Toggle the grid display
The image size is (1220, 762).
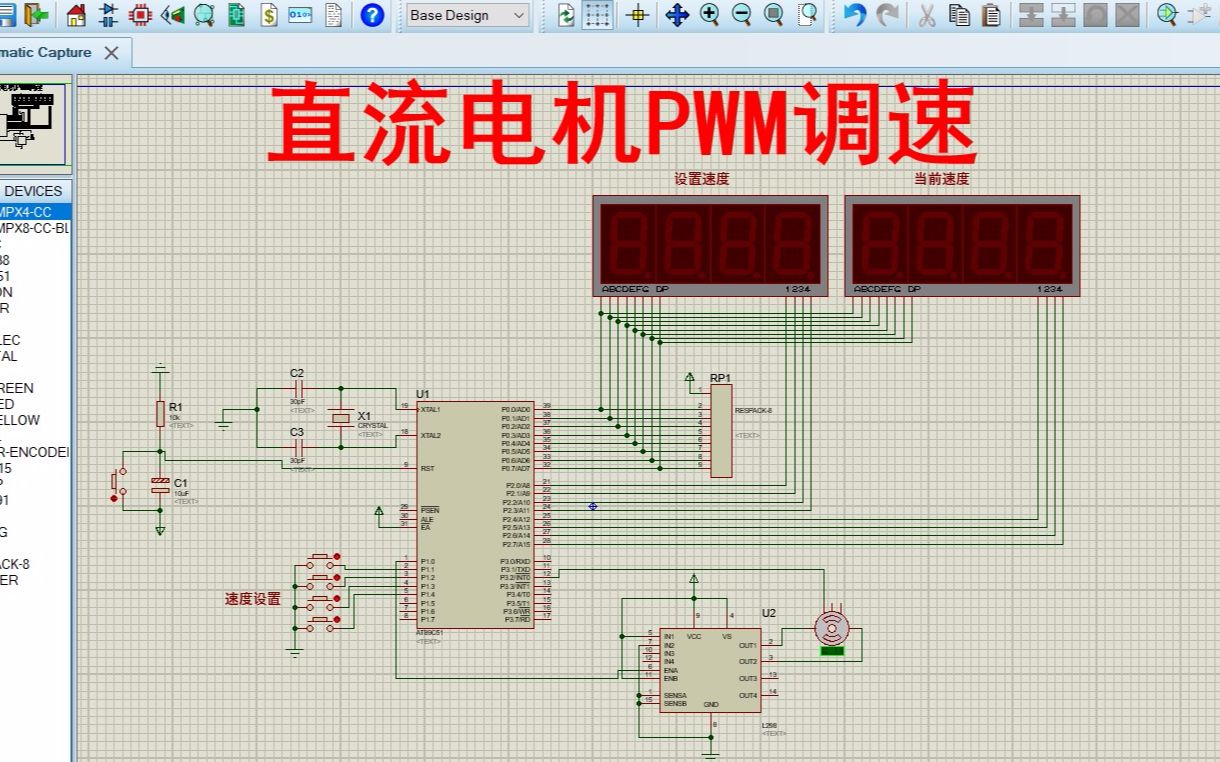tap(597, 15)
